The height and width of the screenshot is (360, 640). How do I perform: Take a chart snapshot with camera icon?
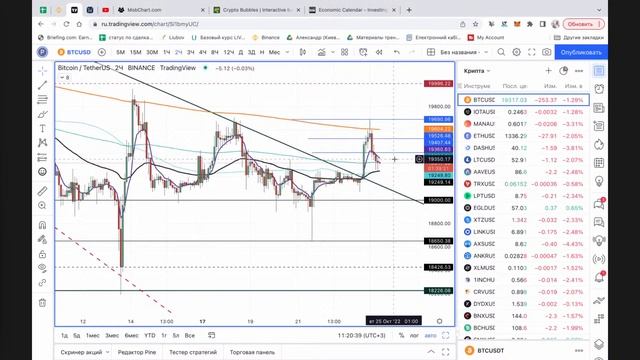pyautogui.click(x=547, y=52)
